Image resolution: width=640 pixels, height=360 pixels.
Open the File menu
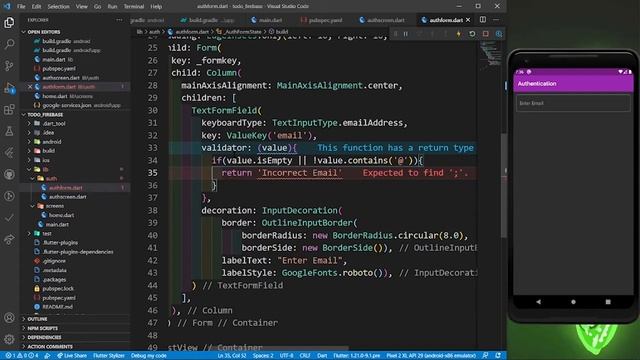pos(21,7)
